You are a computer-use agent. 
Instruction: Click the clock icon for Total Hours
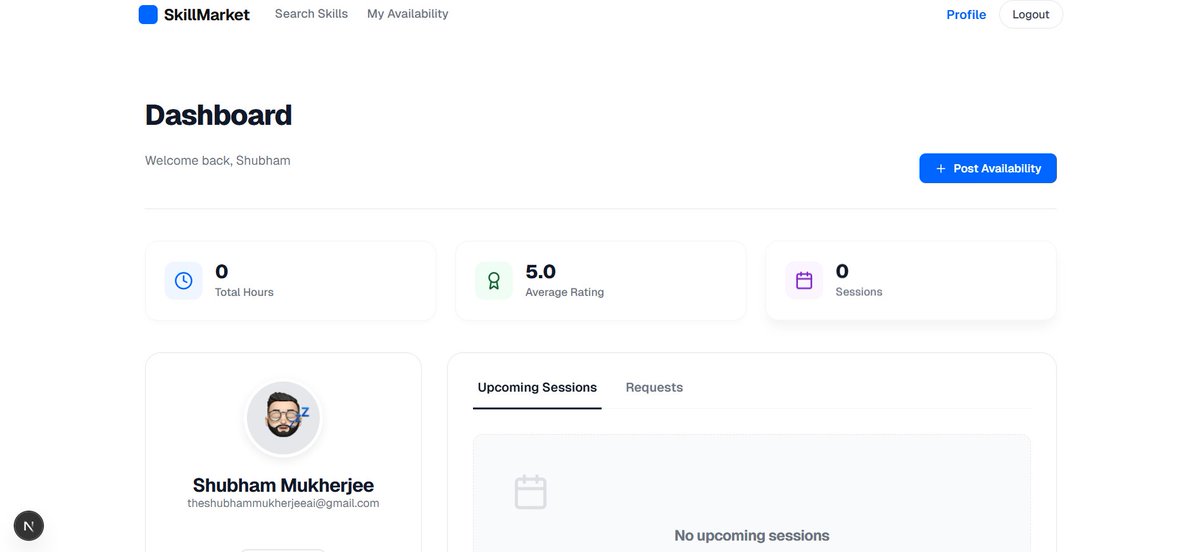point(184,281)
